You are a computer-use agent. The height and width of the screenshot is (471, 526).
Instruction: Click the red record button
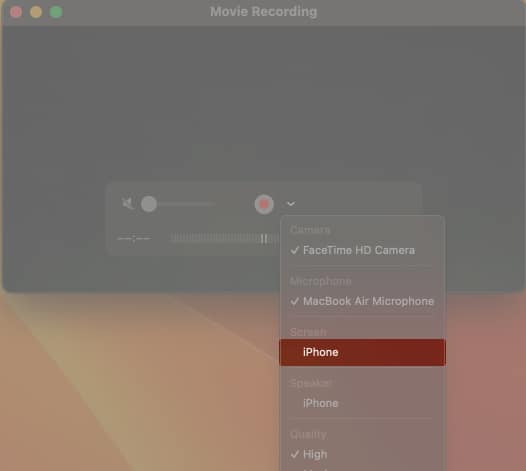pos(264,204)
